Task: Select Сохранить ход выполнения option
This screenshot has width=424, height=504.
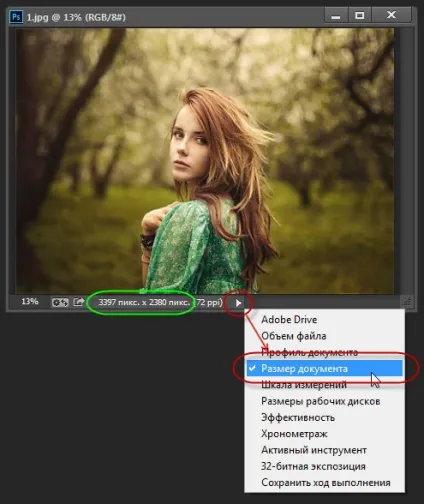Action: pos(325,482)
